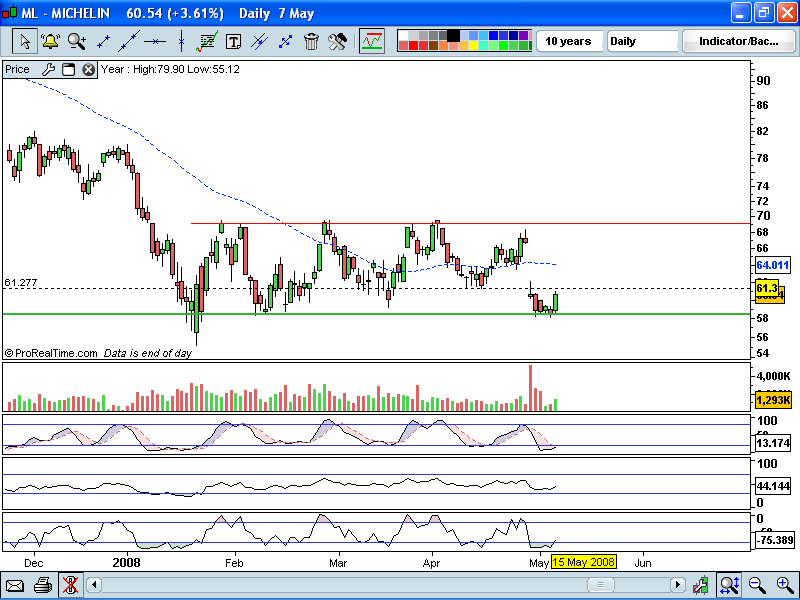The image size is (800, 600).
Task: Open the hammer and wrench settings tool
Action: click(337, 41)
